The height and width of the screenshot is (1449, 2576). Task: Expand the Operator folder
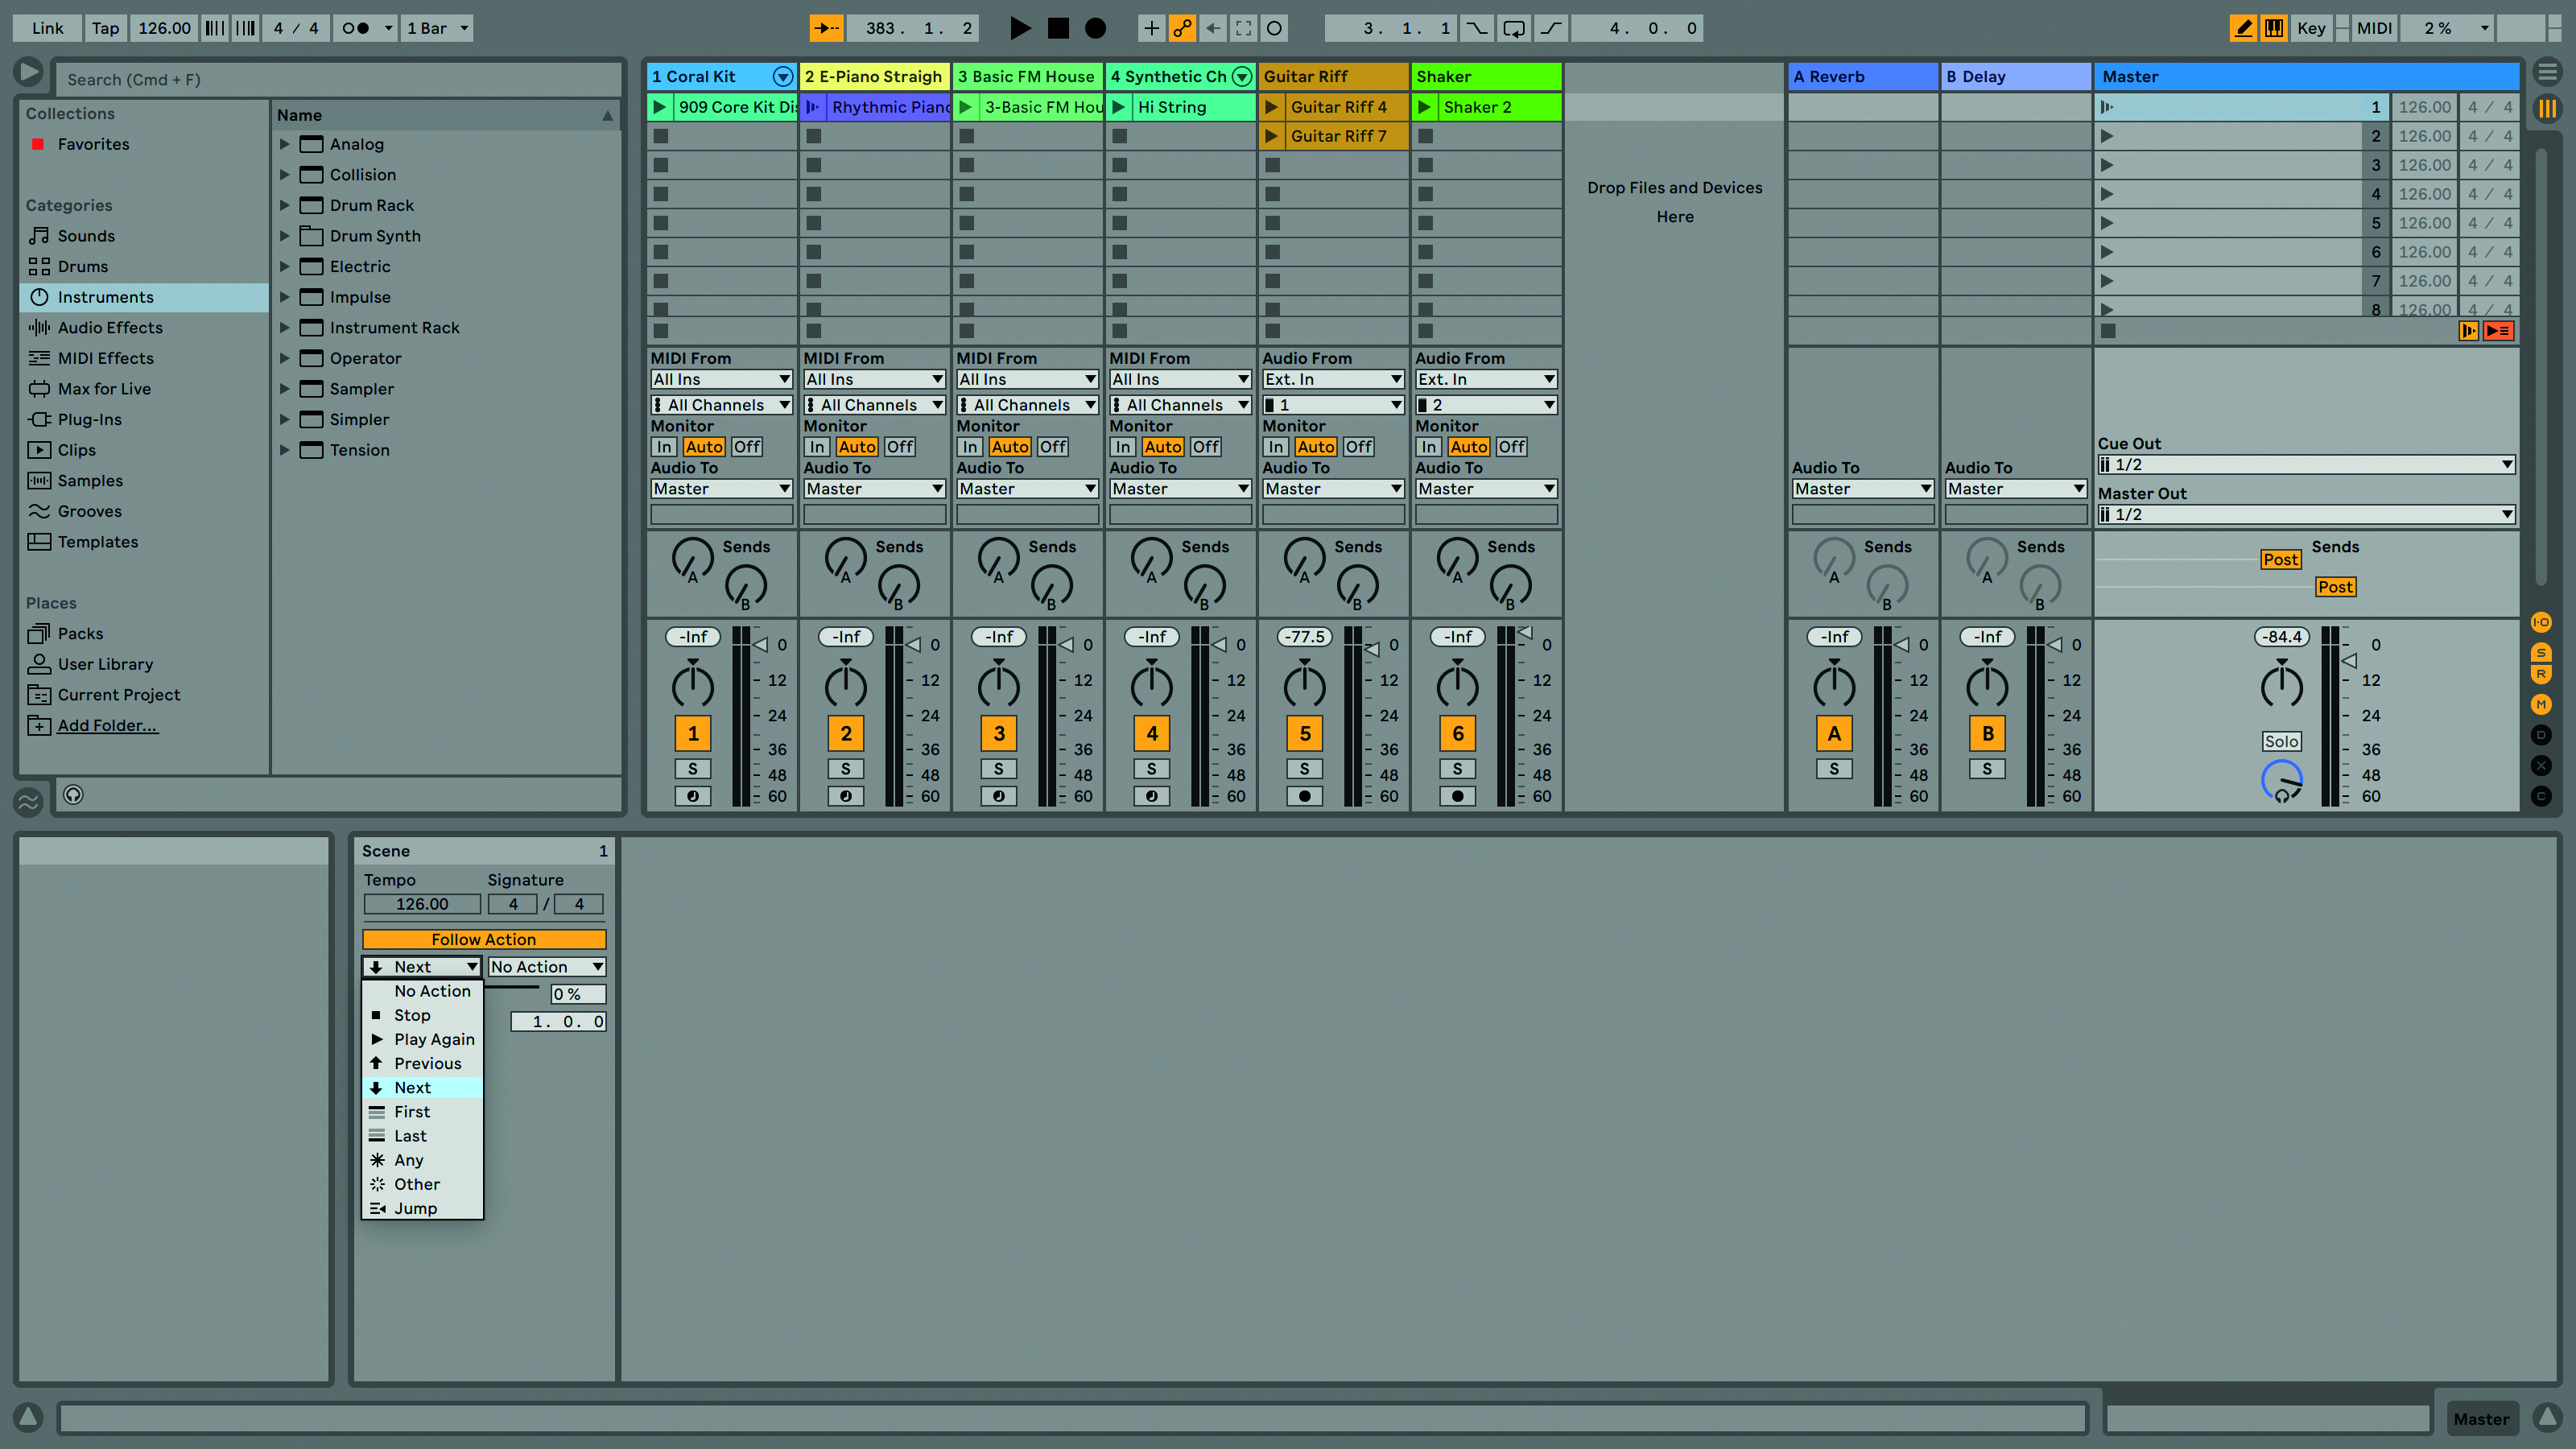[x=284, y=358]
